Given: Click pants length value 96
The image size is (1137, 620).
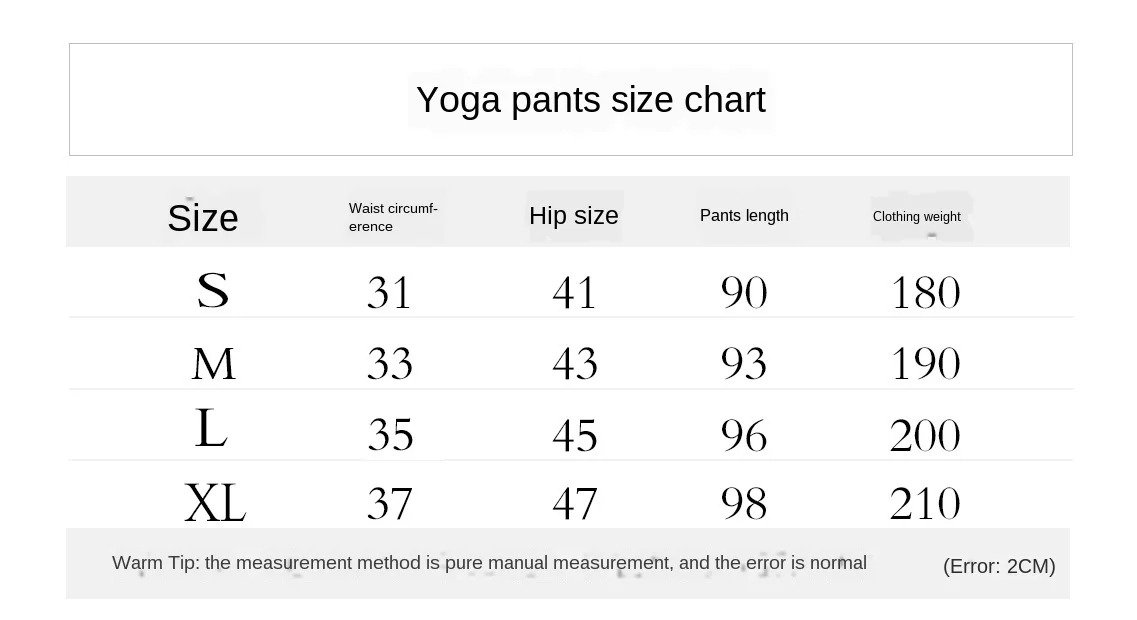Looking at the screenshot, I should tap(744, 436).
